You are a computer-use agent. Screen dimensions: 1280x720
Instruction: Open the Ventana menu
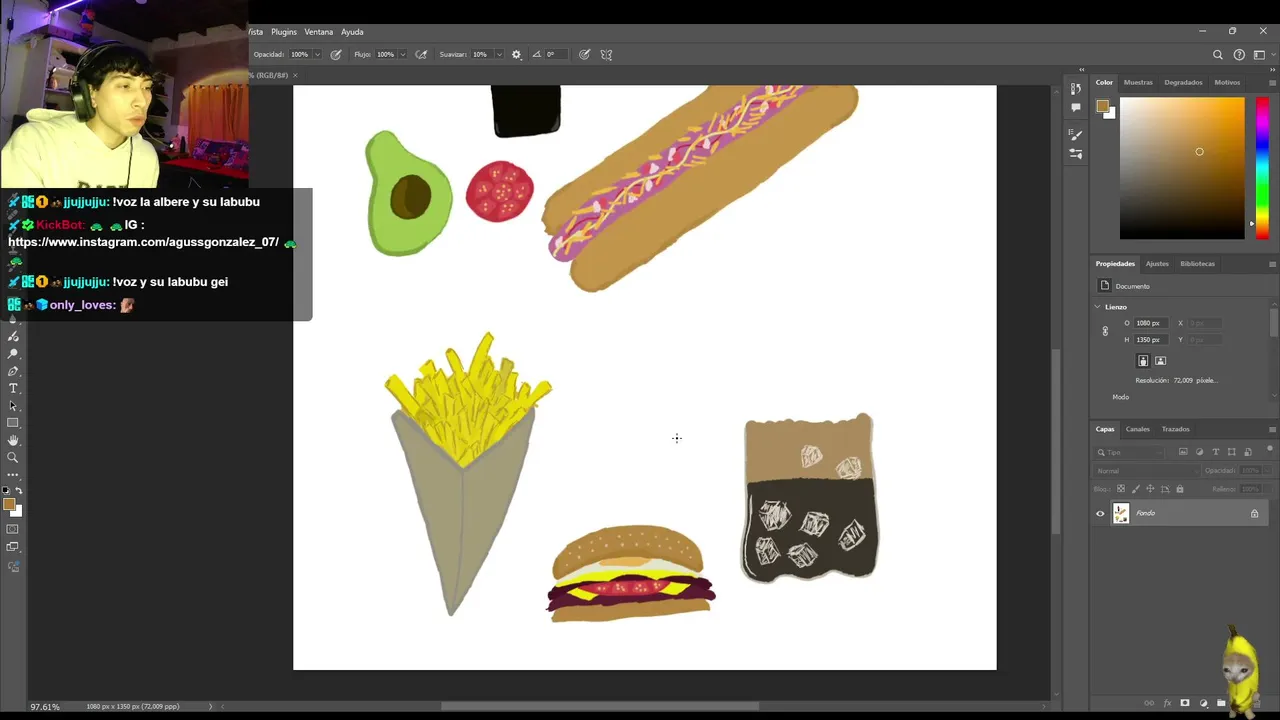[319, 32]
